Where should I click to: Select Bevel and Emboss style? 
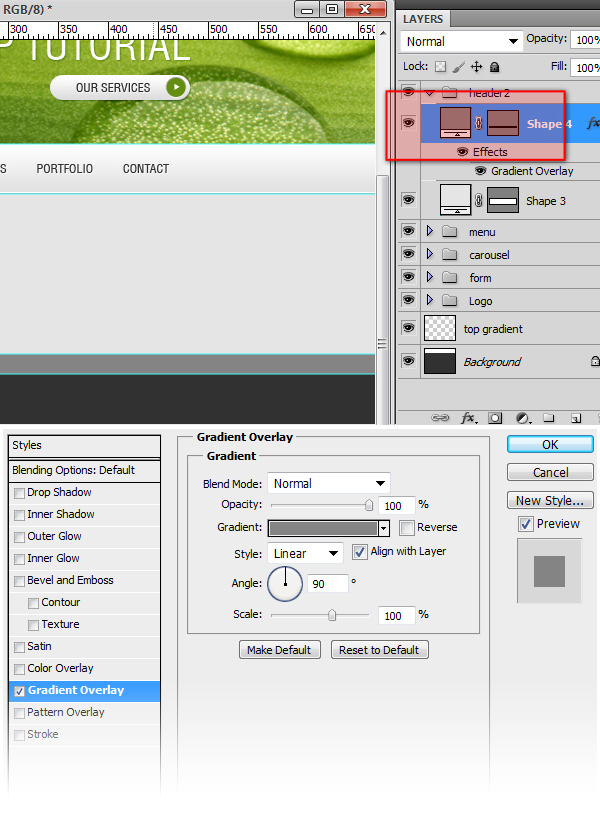[70, 580]
